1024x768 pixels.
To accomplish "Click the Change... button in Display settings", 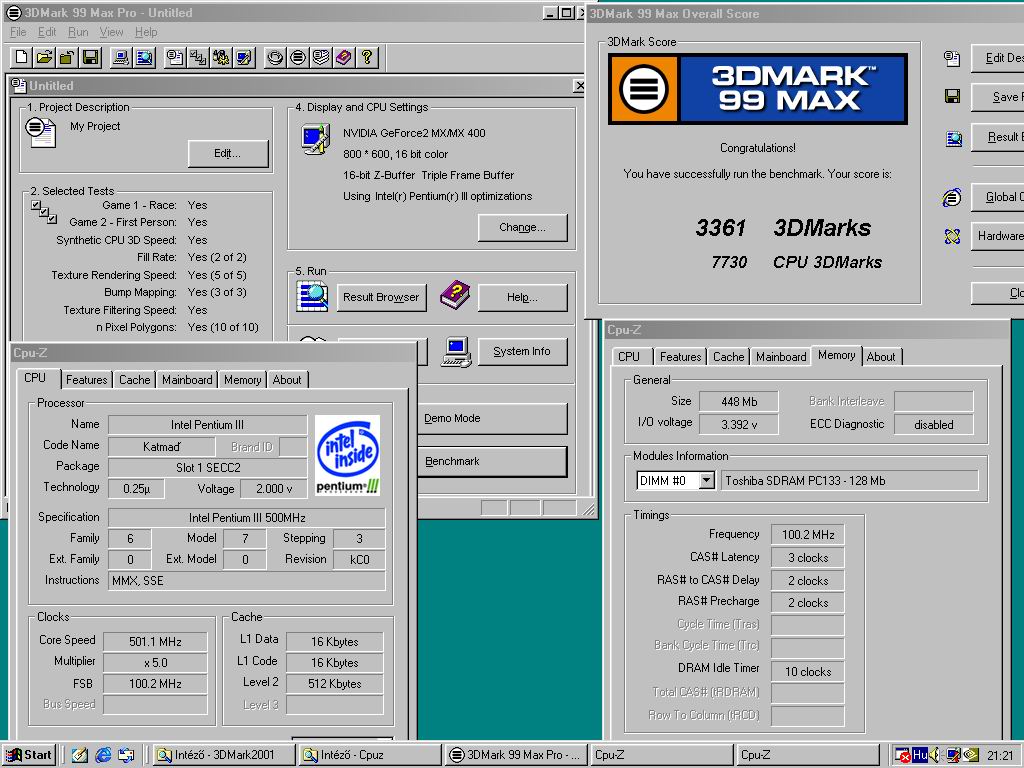I will [522, 227].
